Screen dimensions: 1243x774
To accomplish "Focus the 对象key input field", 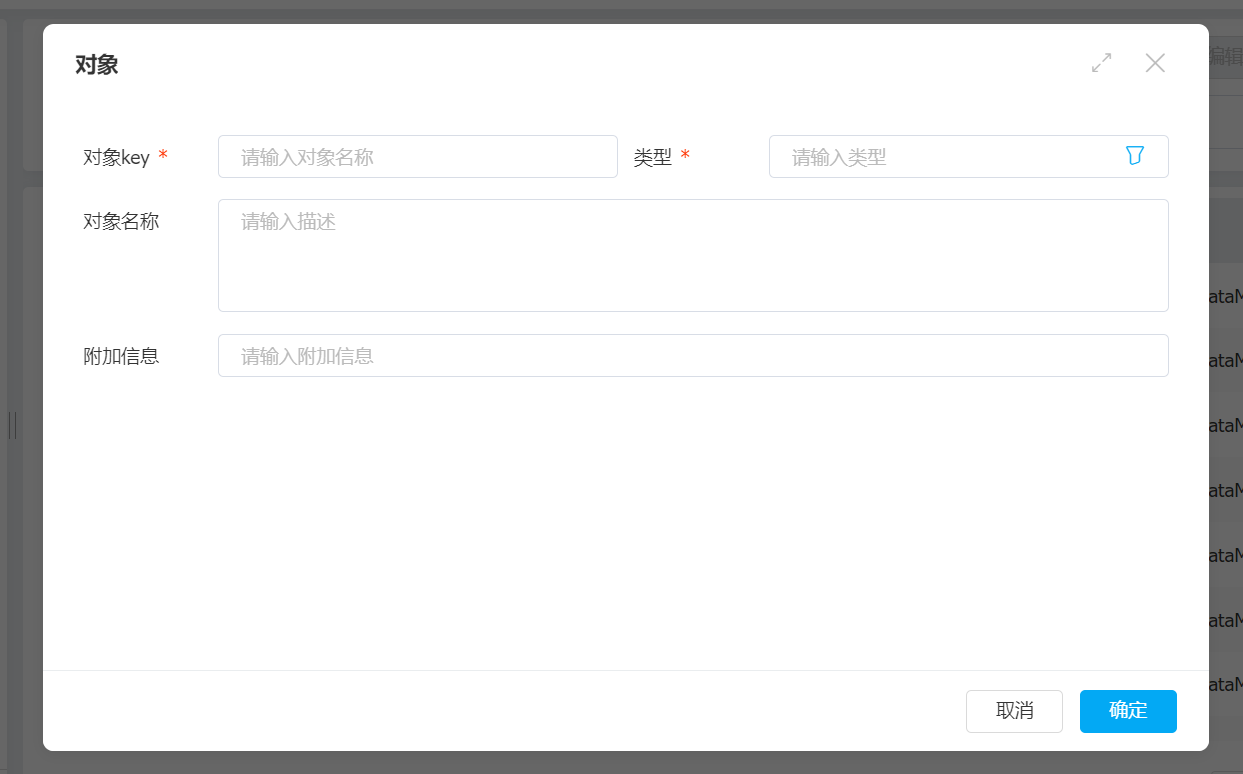I will pos(417,157).
